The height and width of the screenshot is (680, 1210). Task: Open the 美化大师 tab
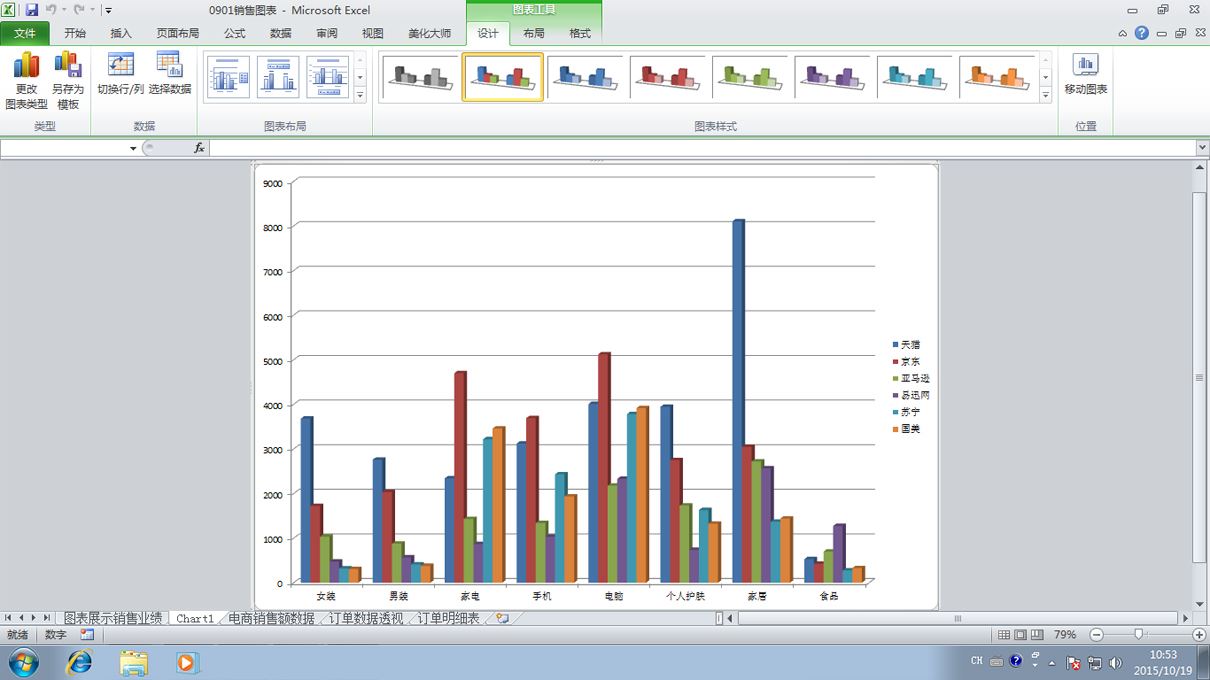pyautogui.click(x=430, y=33)
